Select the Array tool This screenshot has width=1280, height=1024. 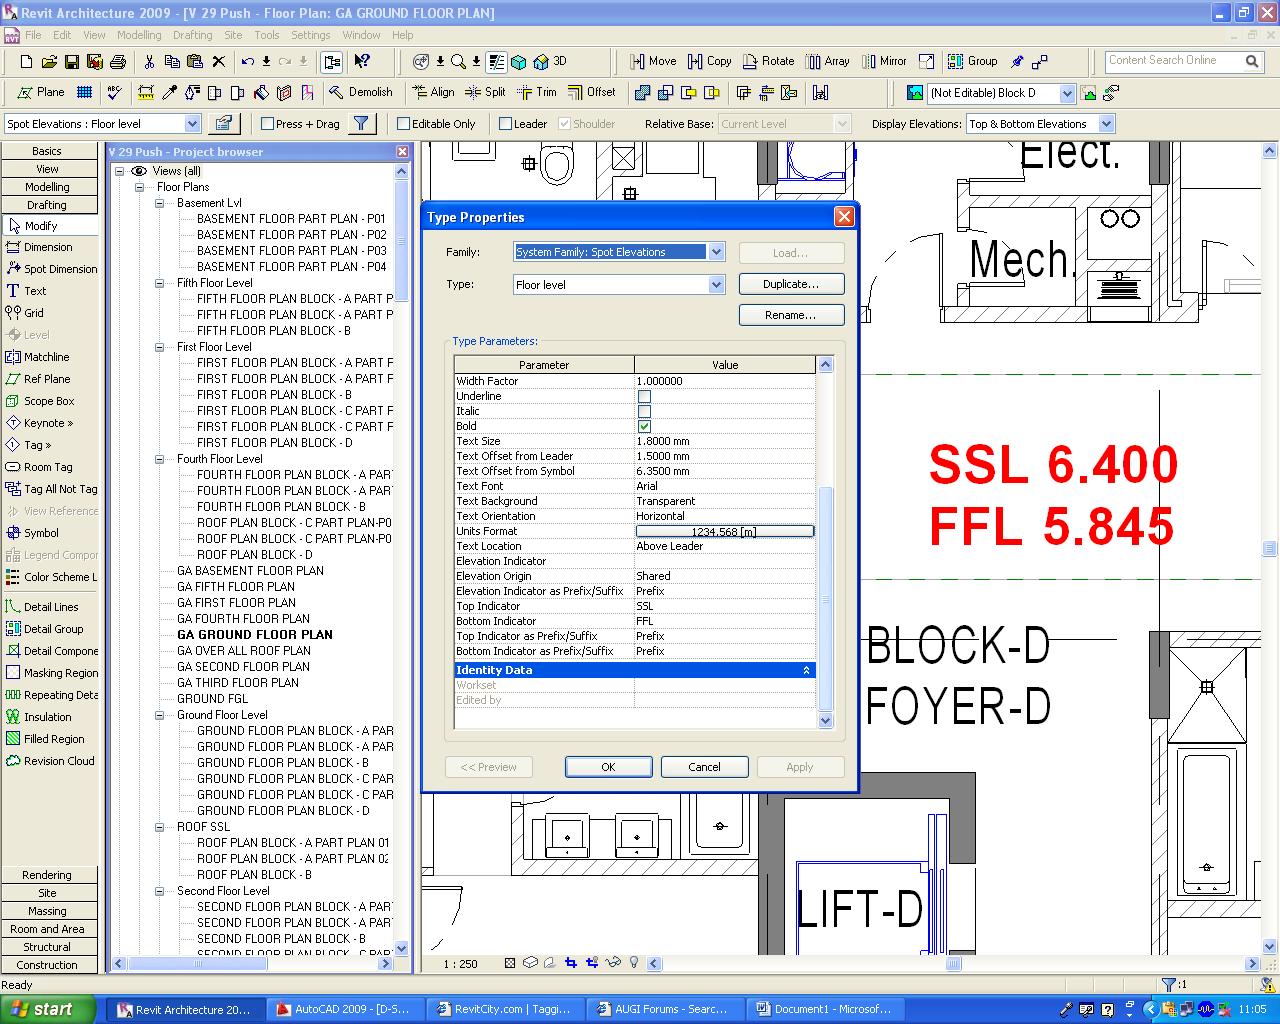pos(827,61)
